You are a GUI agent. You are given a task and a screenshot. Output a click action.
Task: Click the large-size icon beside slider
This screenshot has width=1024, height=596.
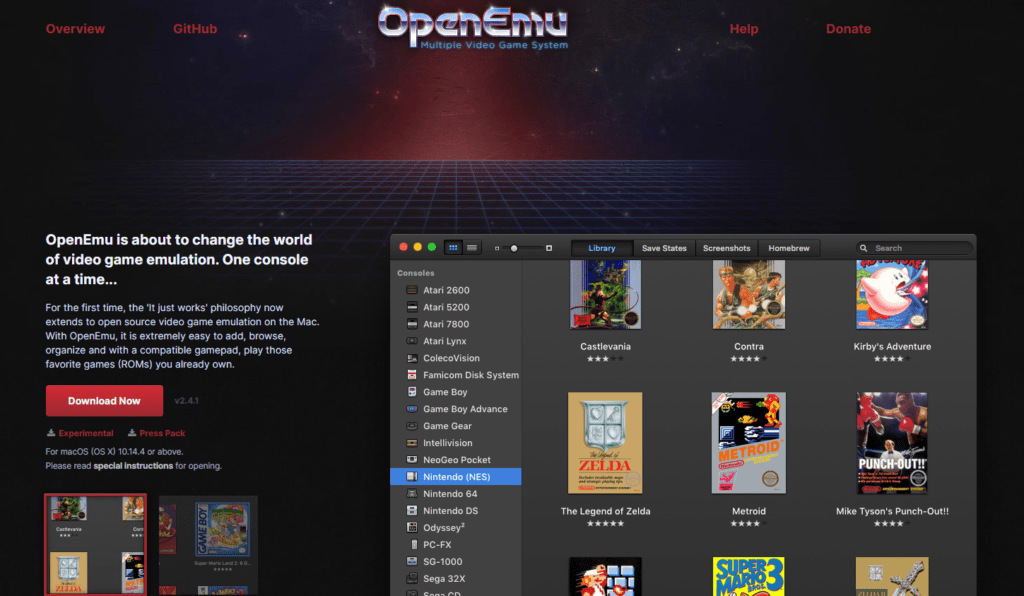(x=549, y=248)
